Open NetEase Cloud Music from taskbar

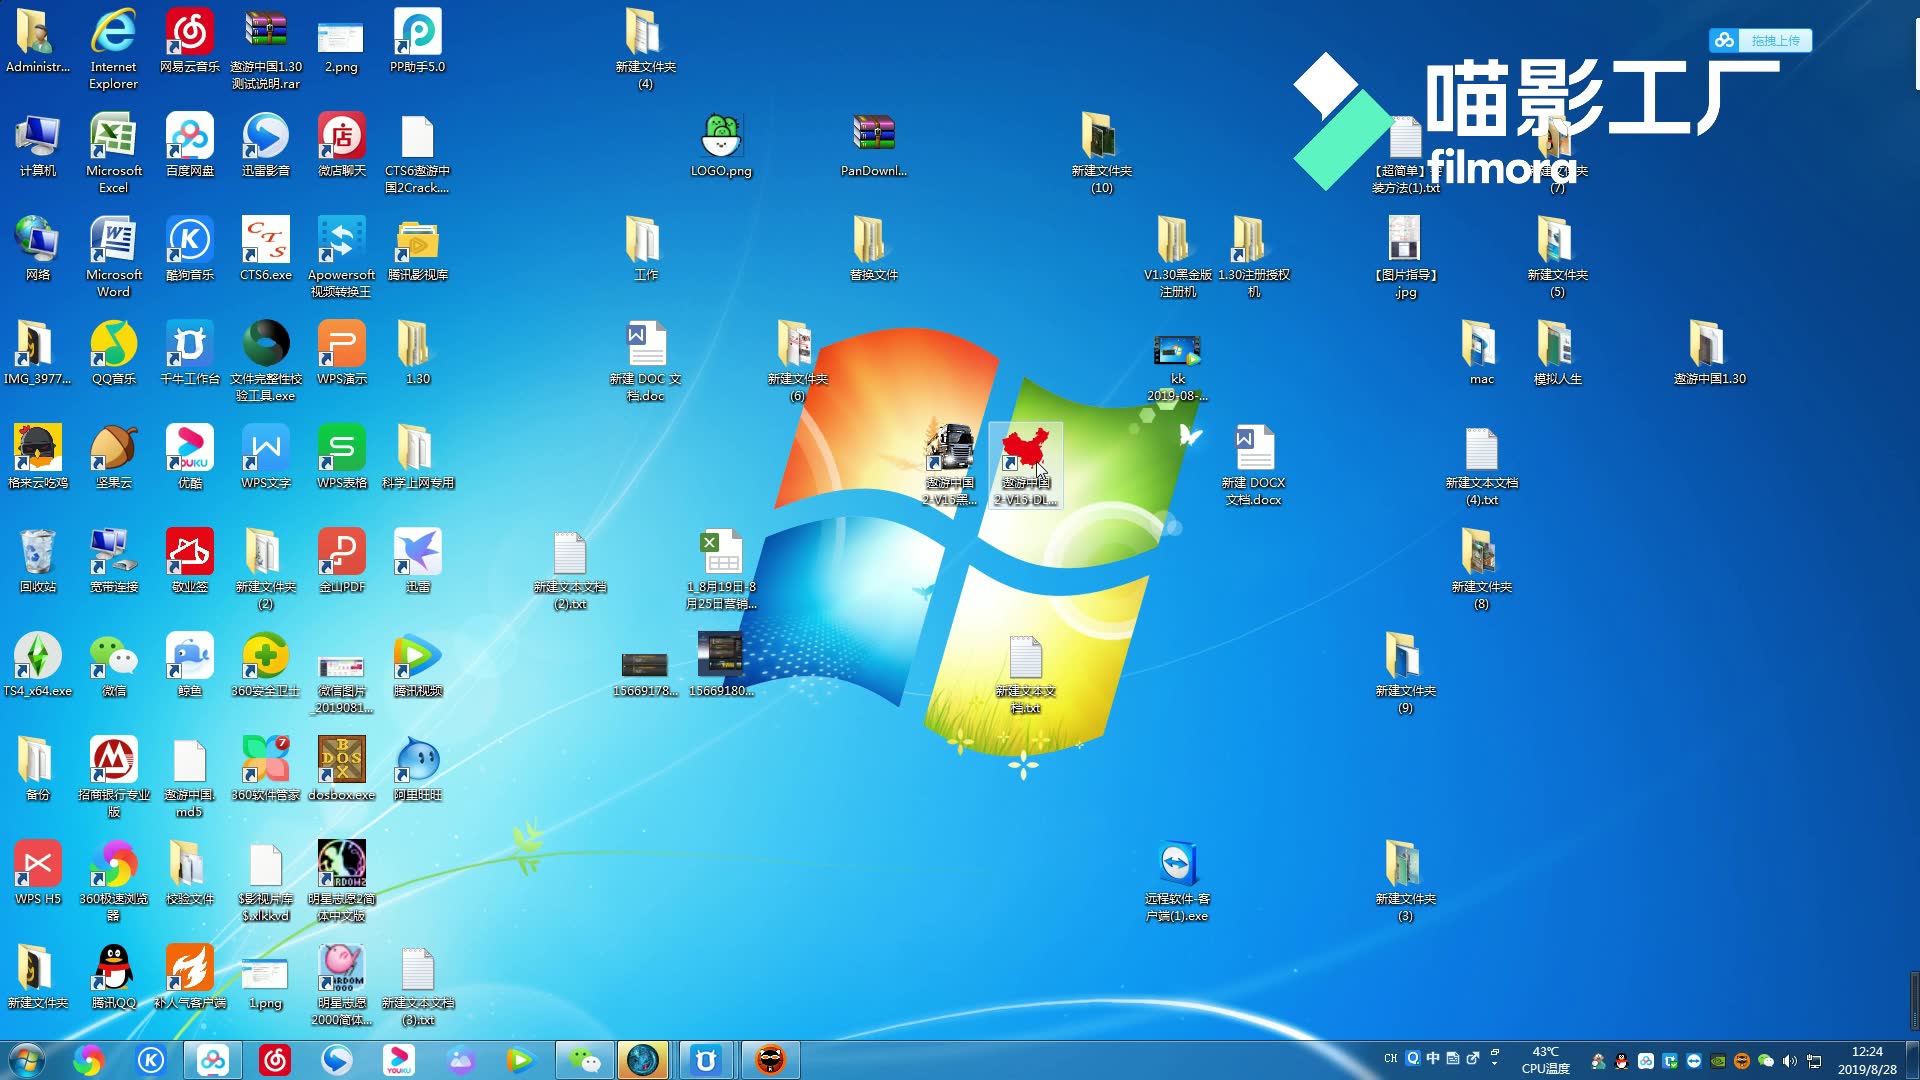[x=275, y=1060]
